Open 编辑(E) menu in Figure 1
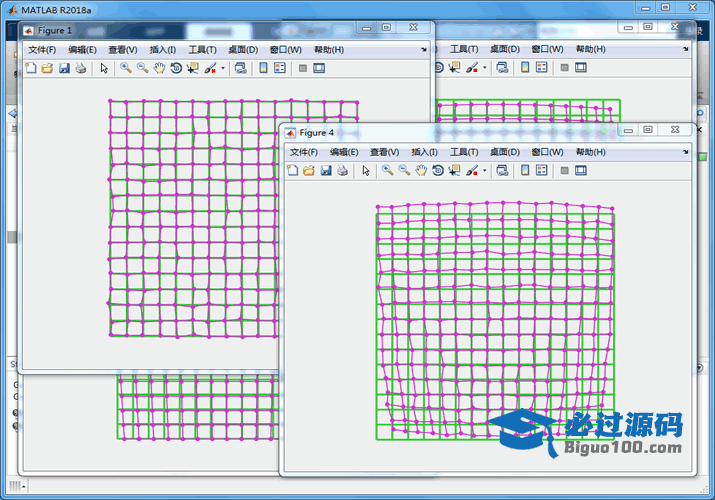Viewport: 715px width, 500px height. click(82, 50)
